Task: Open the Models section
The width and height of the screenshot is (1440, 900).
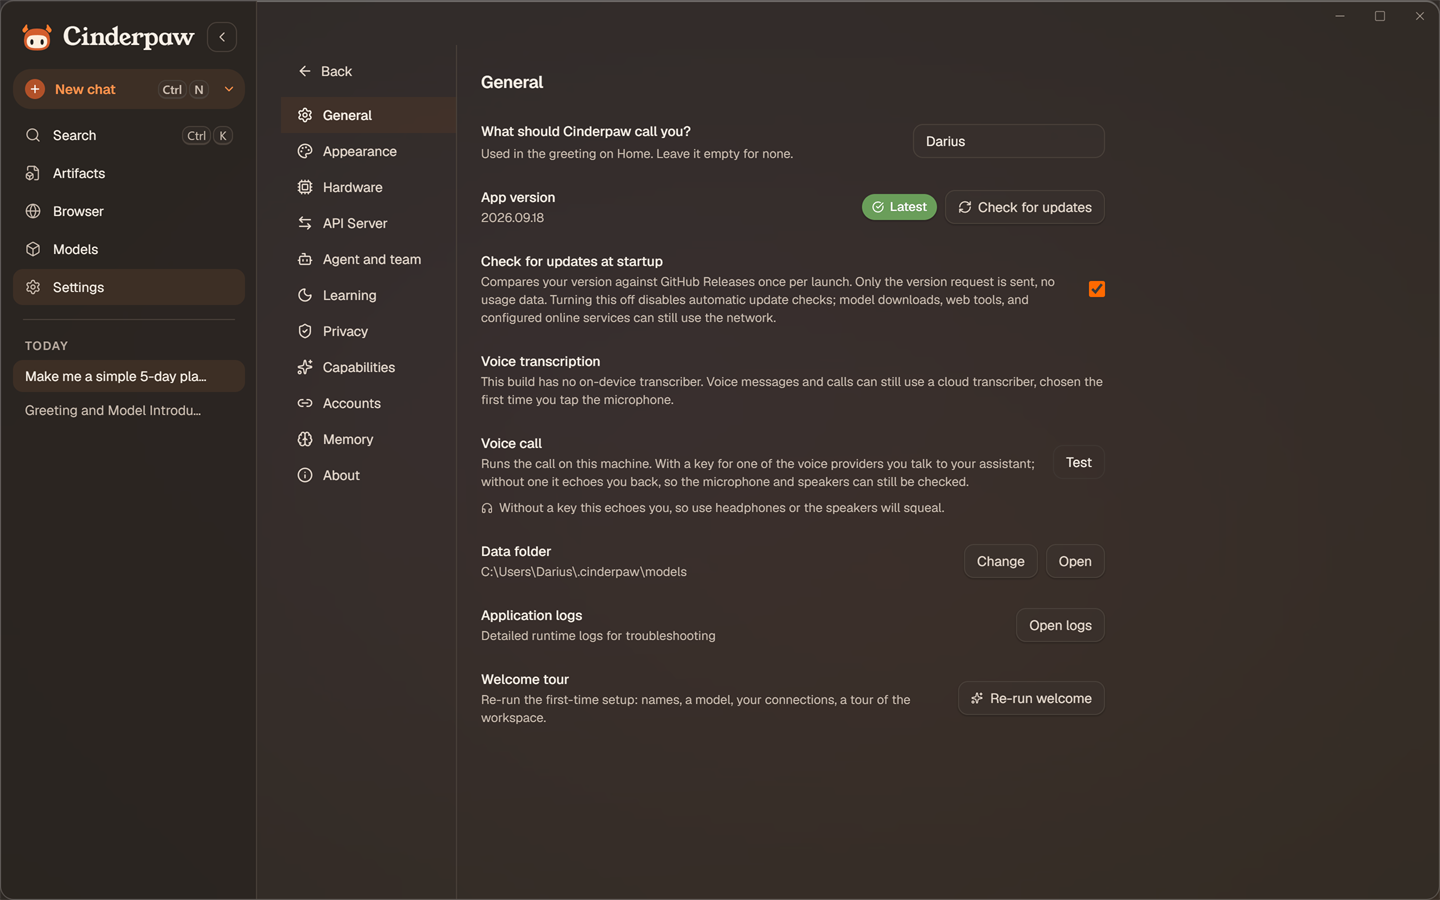Action: 129,249
